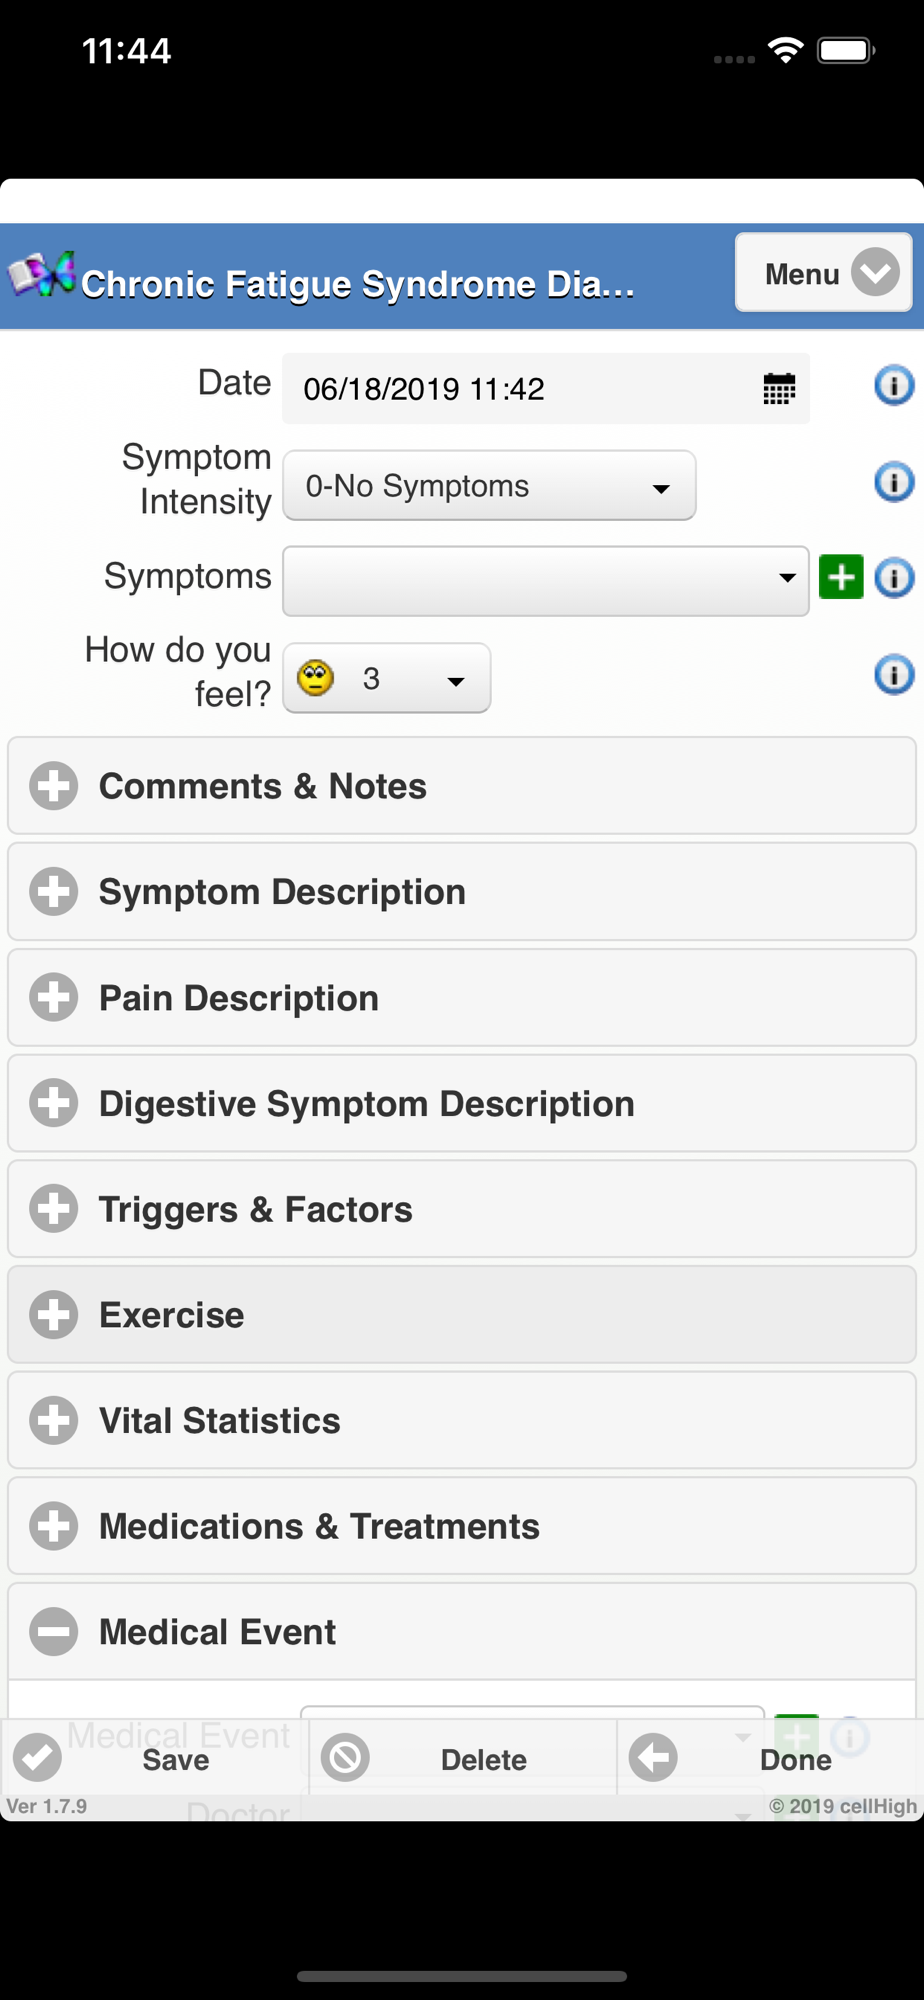Open the Symptoms dropdown list
Image resolution: width=924 pixels, height=2000 pixels.
click(546, 580)
